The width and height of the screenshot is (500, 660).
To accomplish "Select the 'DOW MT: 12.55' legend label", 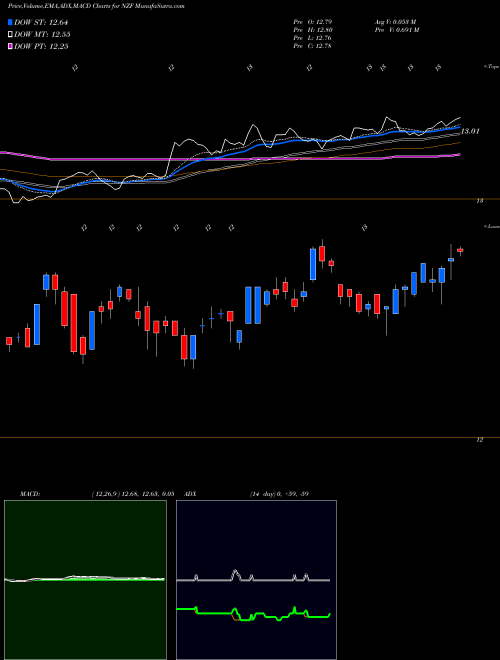I will click(42, 35).
